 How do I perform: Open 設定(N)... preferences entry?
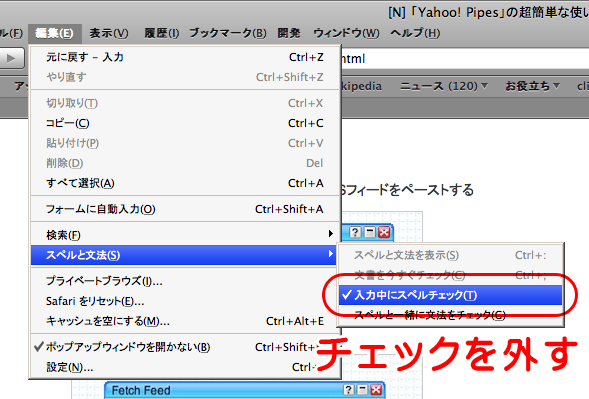pyautogui.click(x=185, y=367)
